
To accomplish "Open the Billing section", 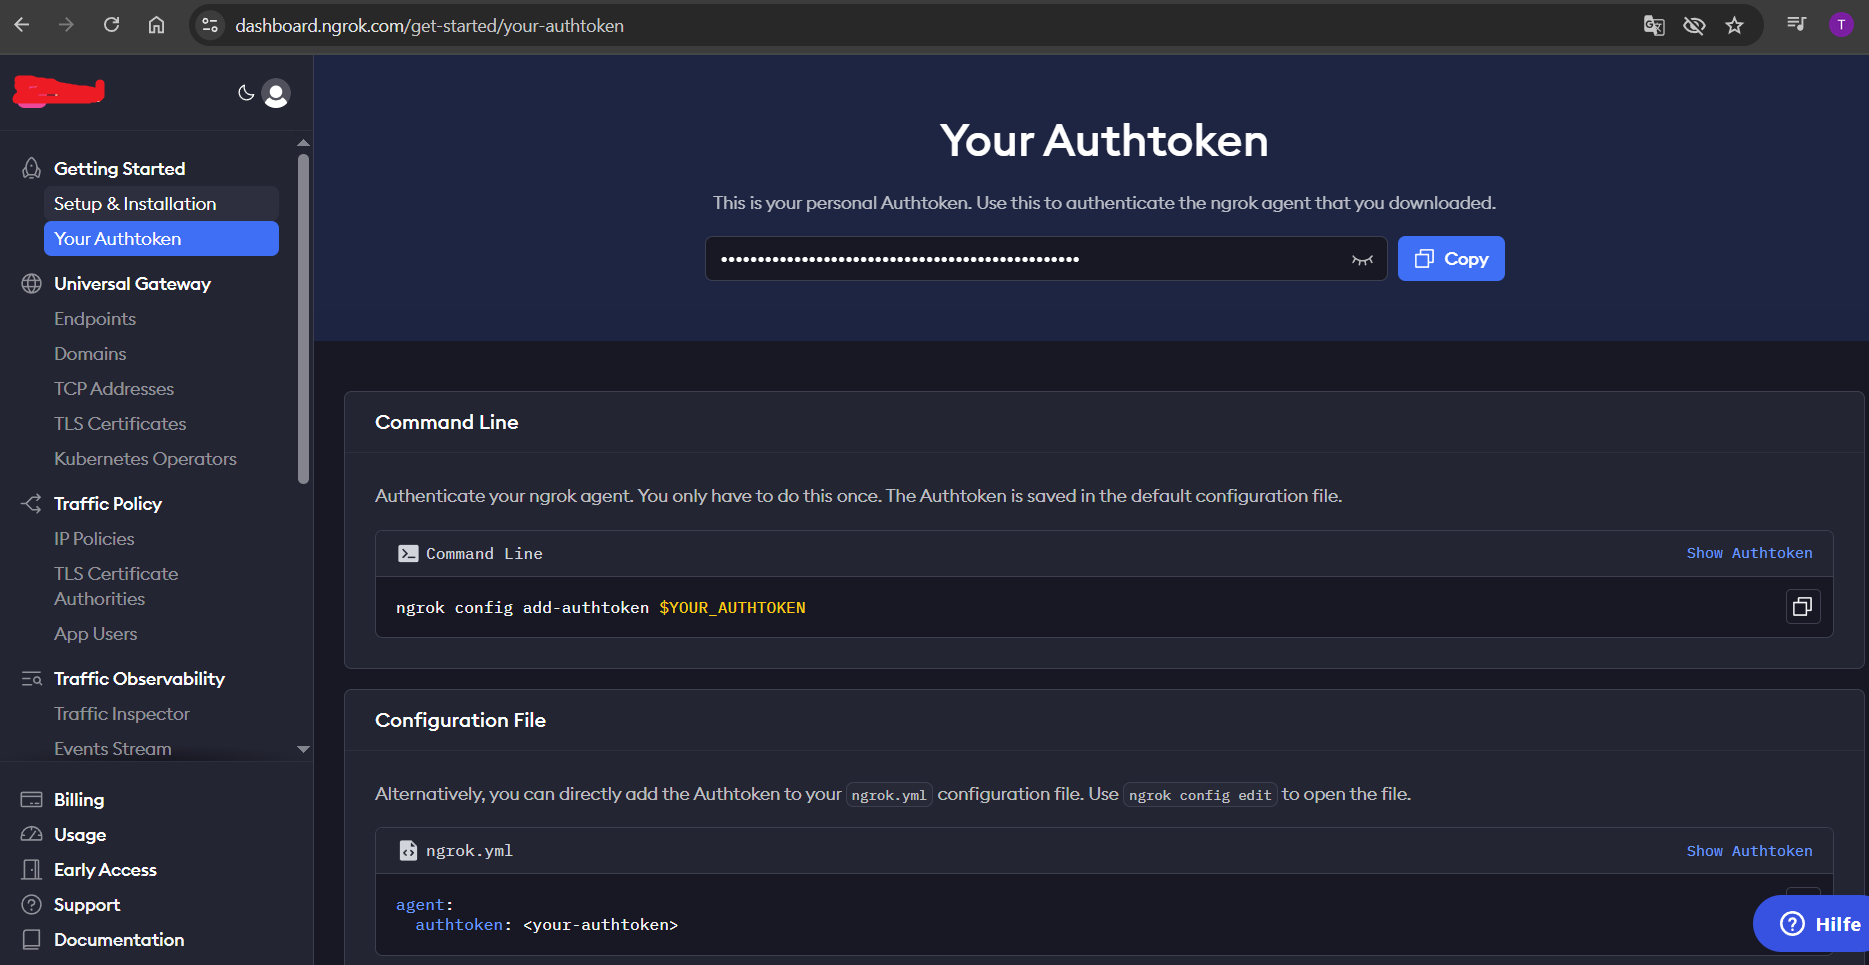I will point(79,799).
